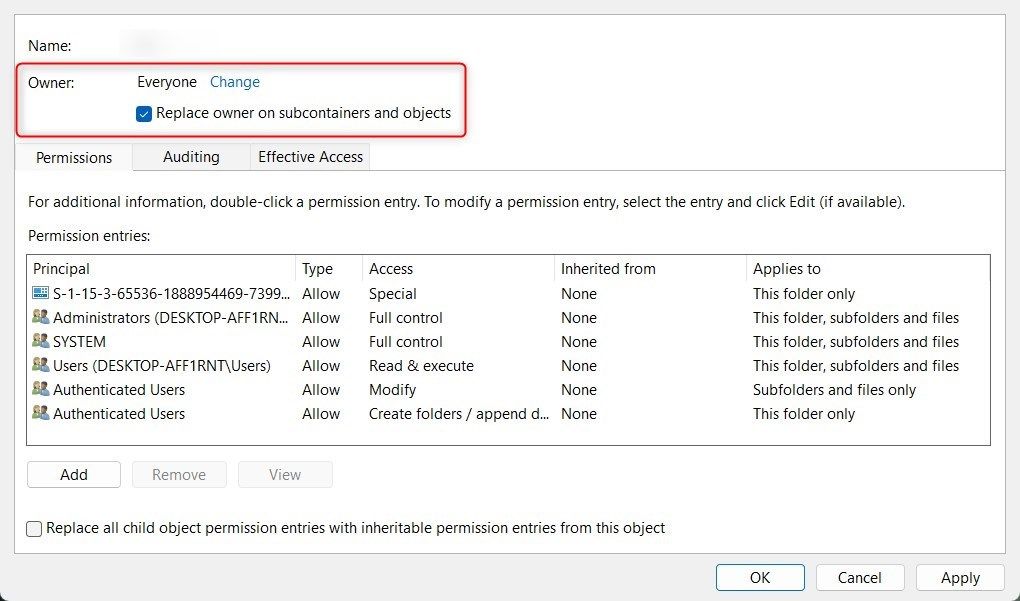
Task: Click the Inherited from column header
Action: click(x=608, y=269)
